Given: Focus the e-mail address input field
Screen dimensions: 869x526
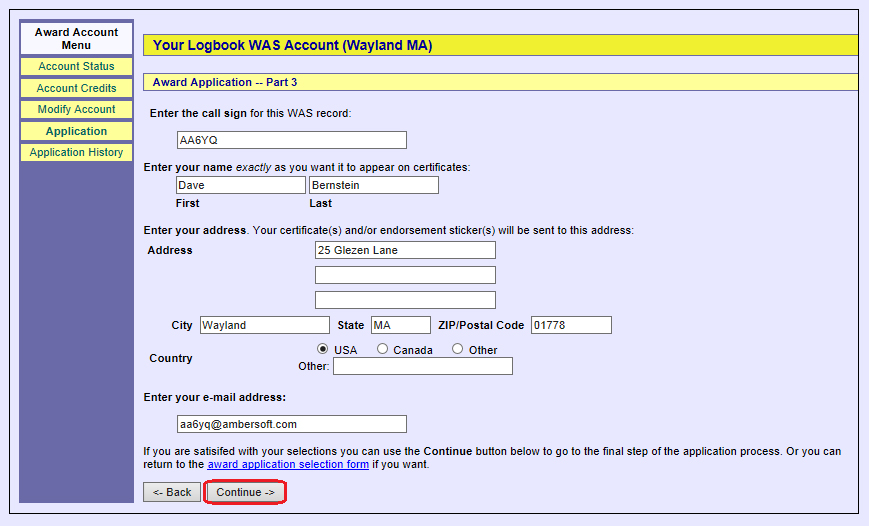Looking at the screenshot, I should point(290,424).
